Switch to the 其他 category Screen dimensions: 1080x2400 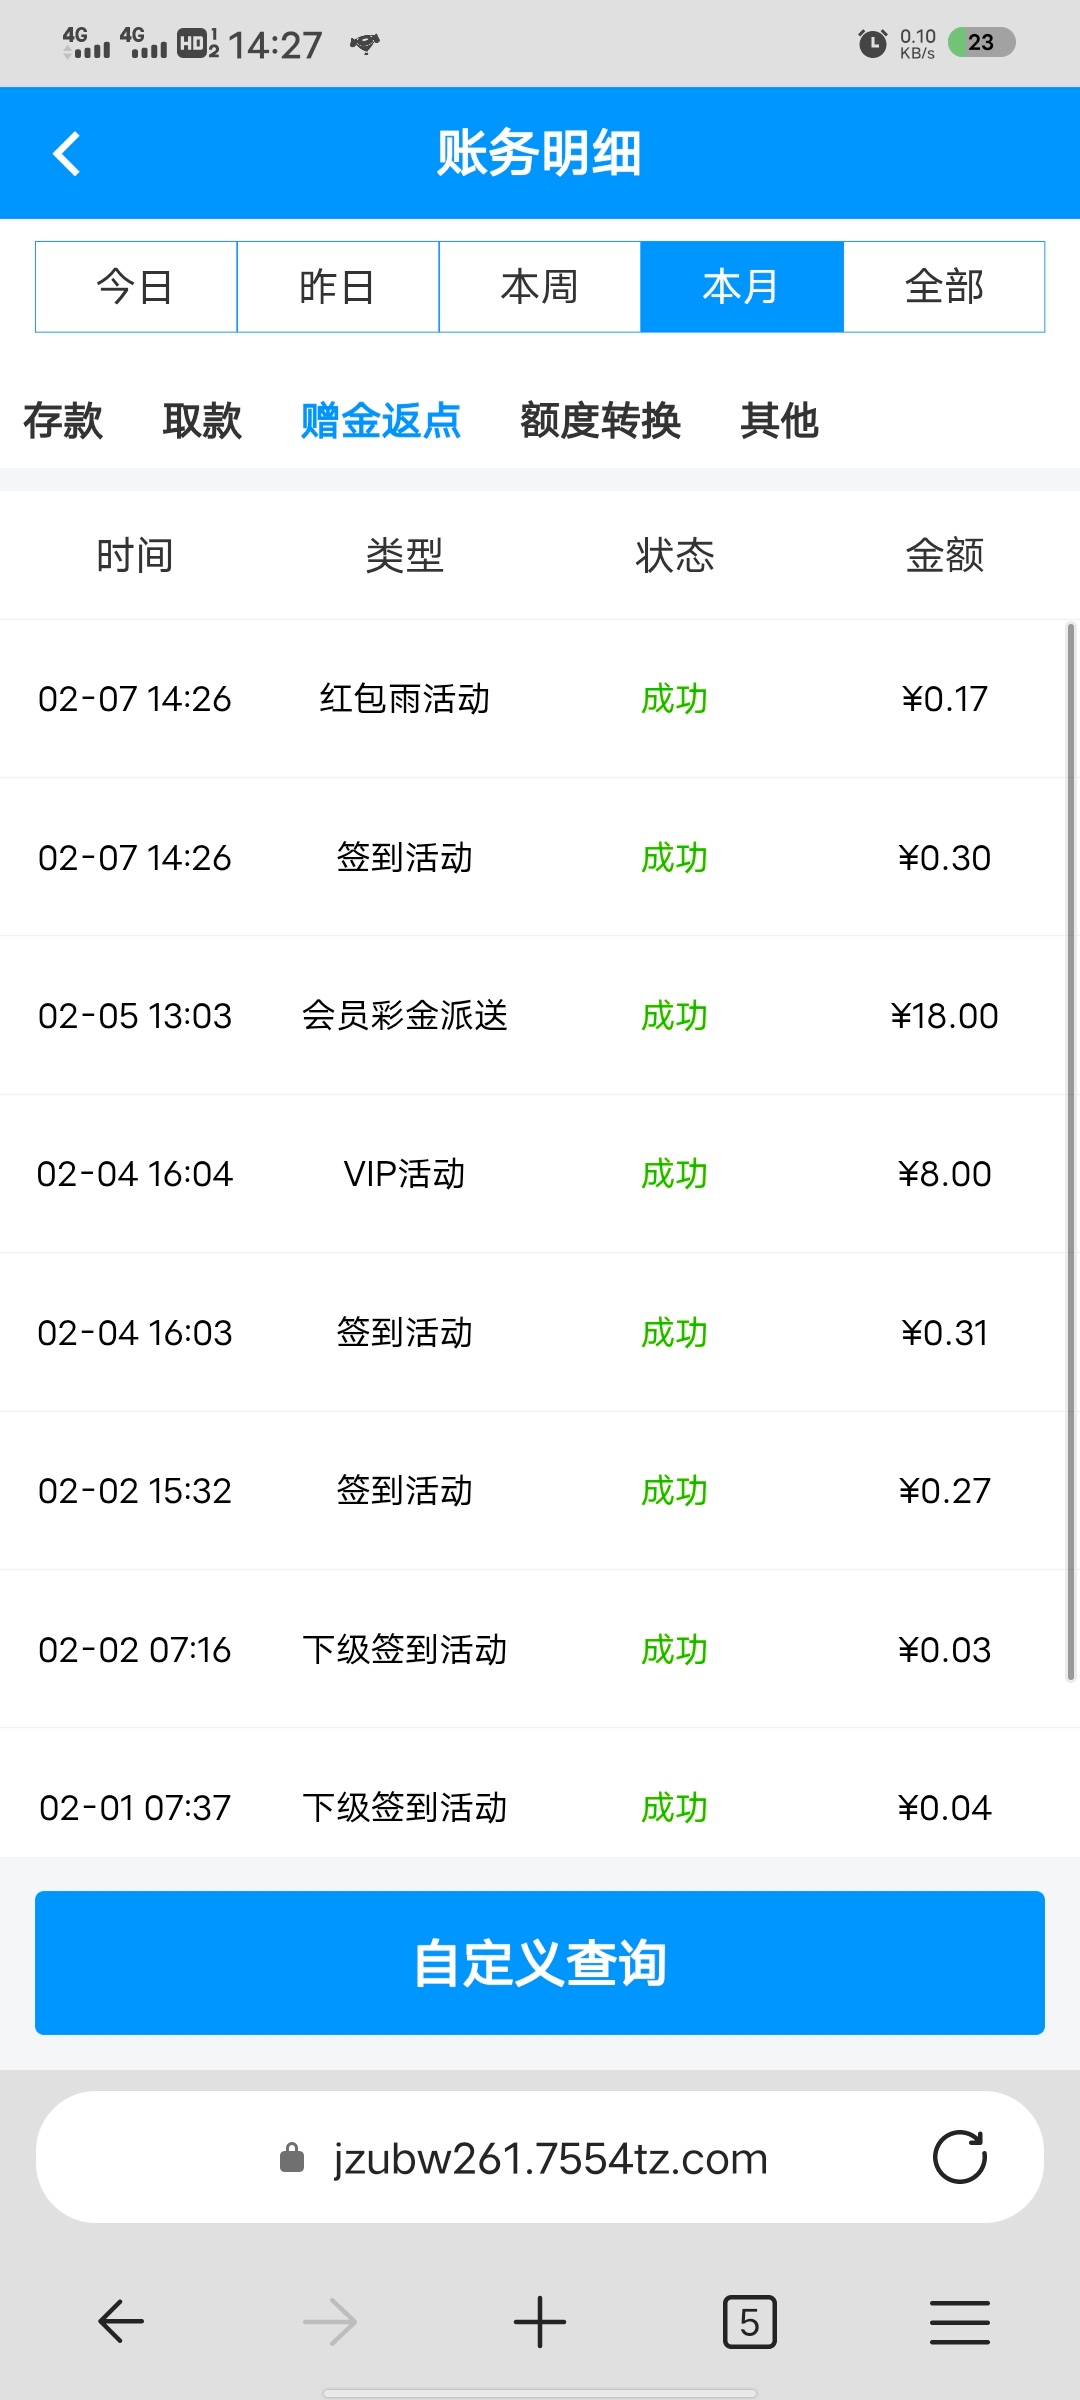point(779,420)
